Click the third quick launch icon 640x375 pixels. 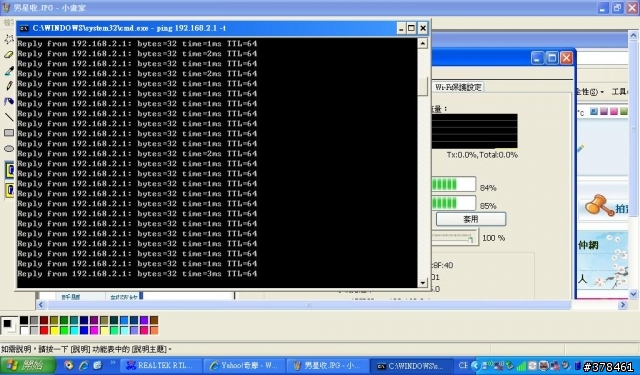tap(98, 365)
